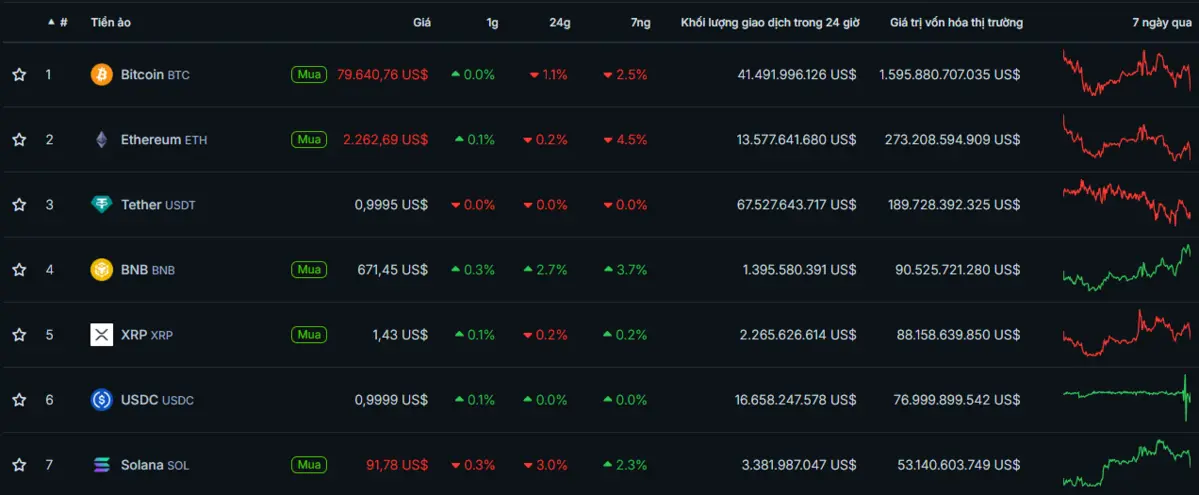Click Tether price 0,9995 US$
The width and height of the screenshot is (1199, 495).
tap(392, 205)
